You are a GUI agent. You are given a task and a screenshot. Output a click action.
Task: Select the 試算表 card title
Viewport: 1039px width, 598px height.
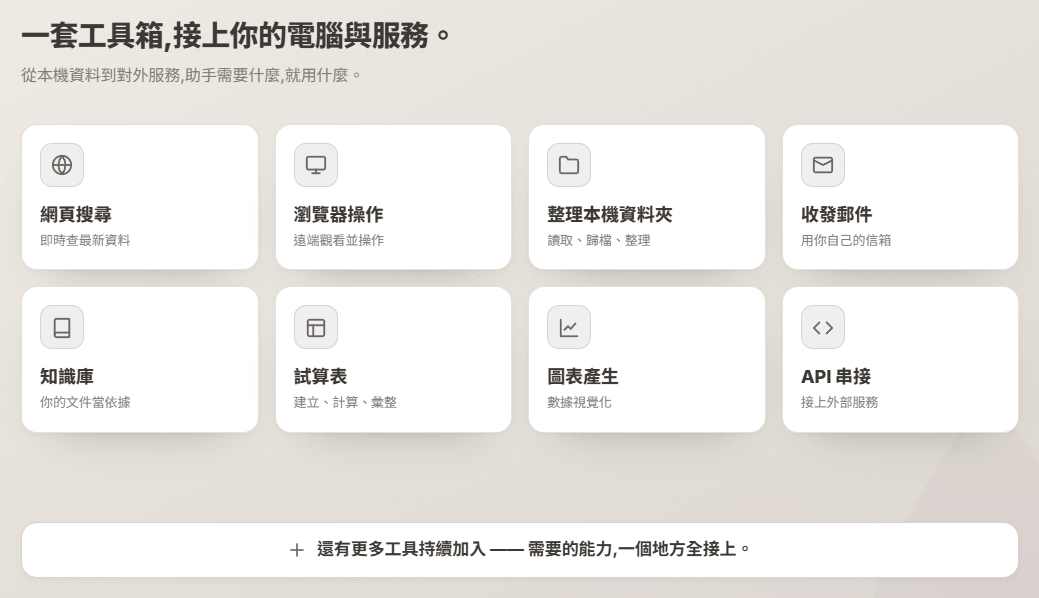[321, 377]
